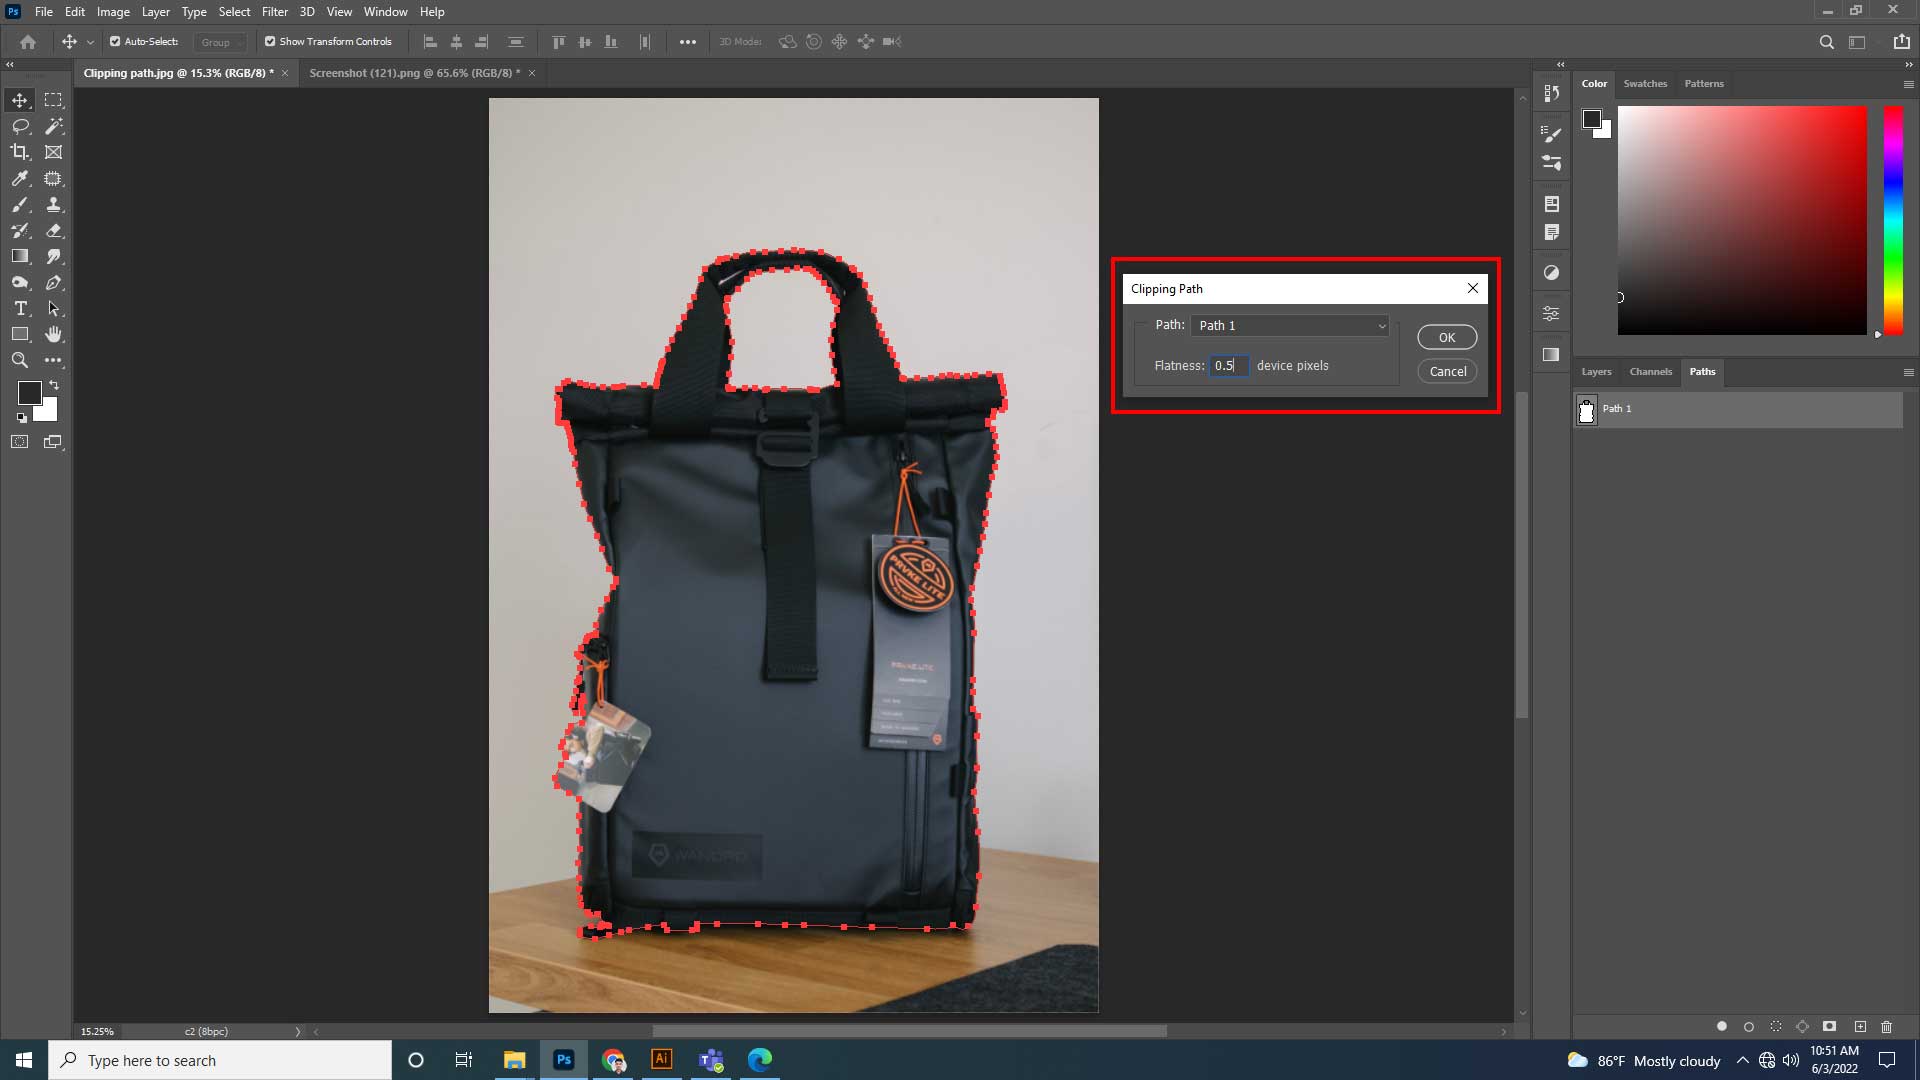Swap foreground and background colors
Screen dimensions: 1920x1080
tap(54, 385)
